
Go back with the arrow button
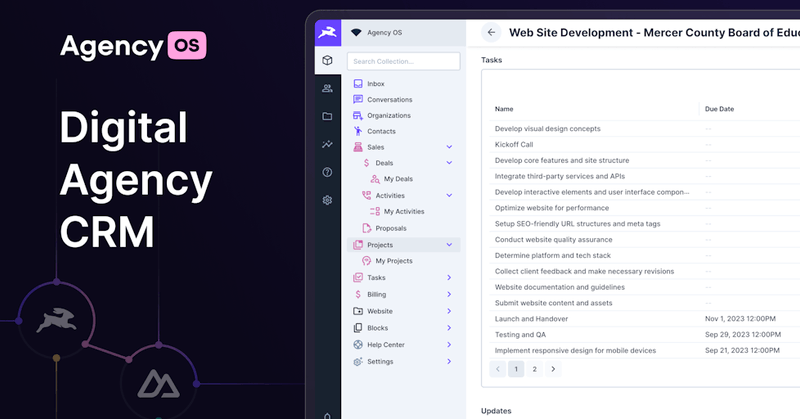[x=491, y=33]
